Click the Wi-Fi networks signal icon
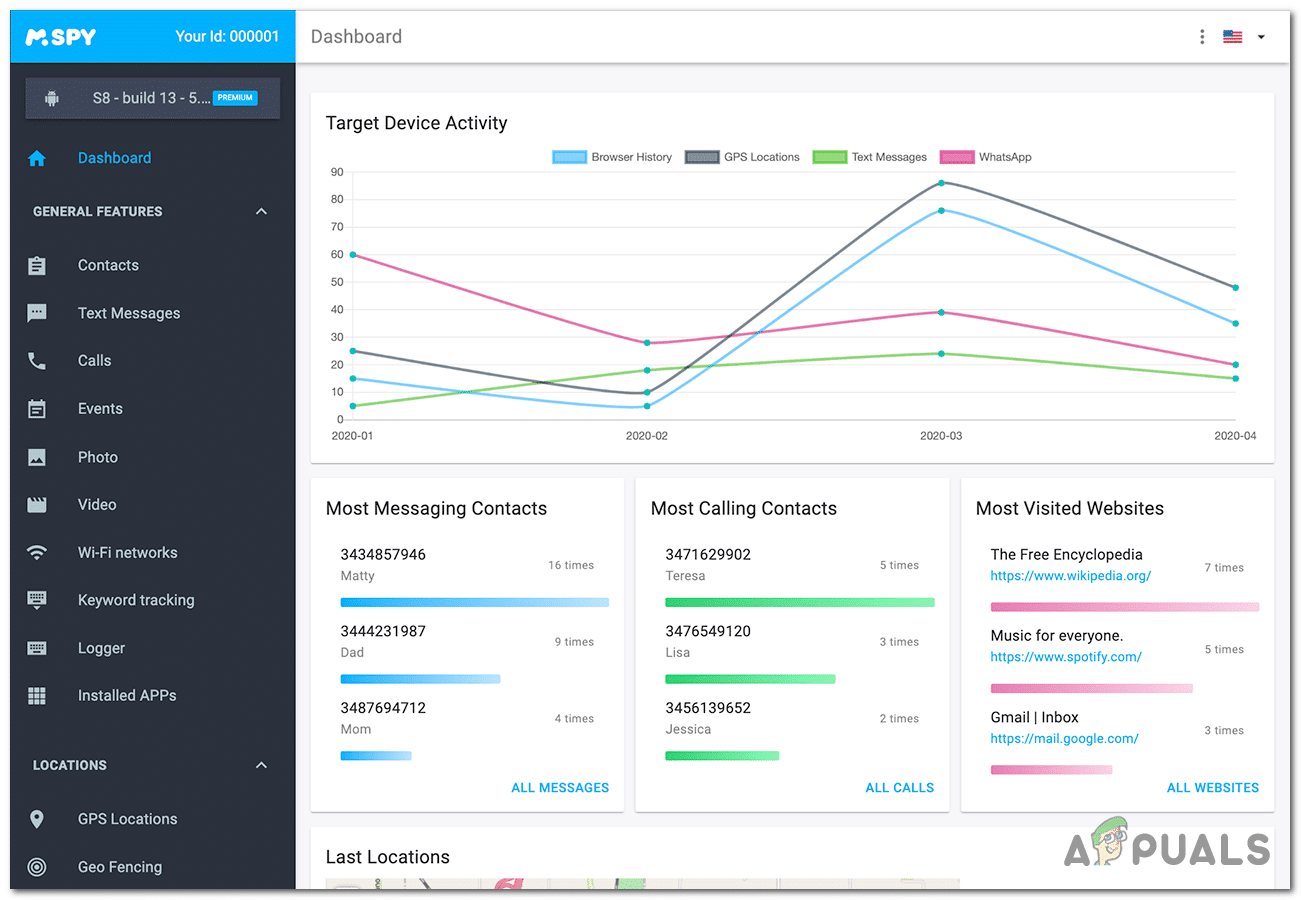This screenshot has height=900, width=1301. pyautogui.click(x=37, y=553)
